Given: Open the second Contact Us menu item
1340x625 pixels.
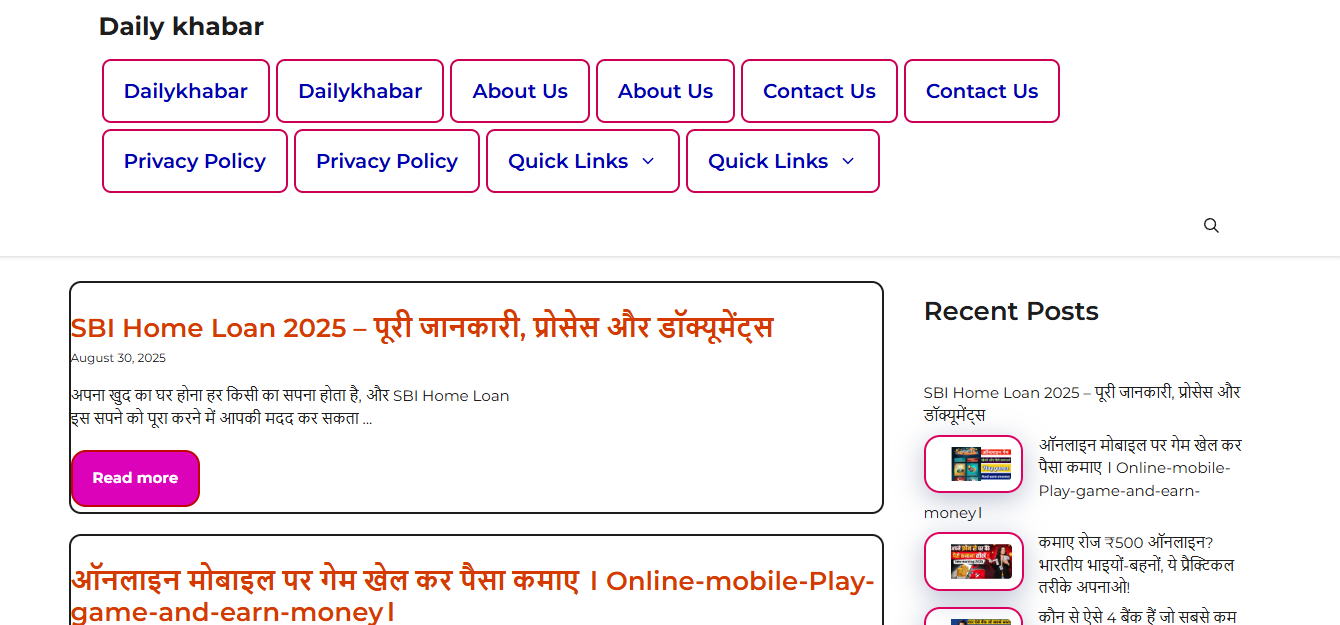Looking at the screenshot, I should pos(982,91).
